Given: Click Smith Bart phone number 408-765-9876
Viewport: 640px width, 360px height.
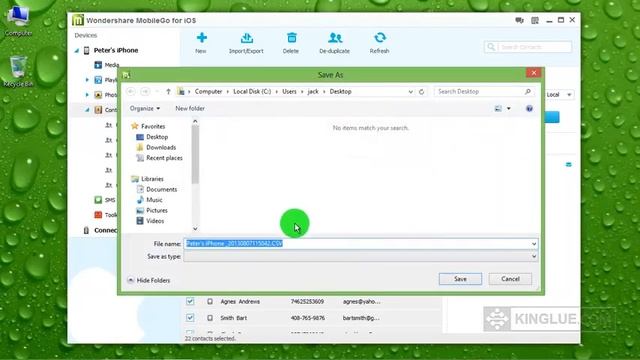Looking at the screenshot, I should point(308,318).
